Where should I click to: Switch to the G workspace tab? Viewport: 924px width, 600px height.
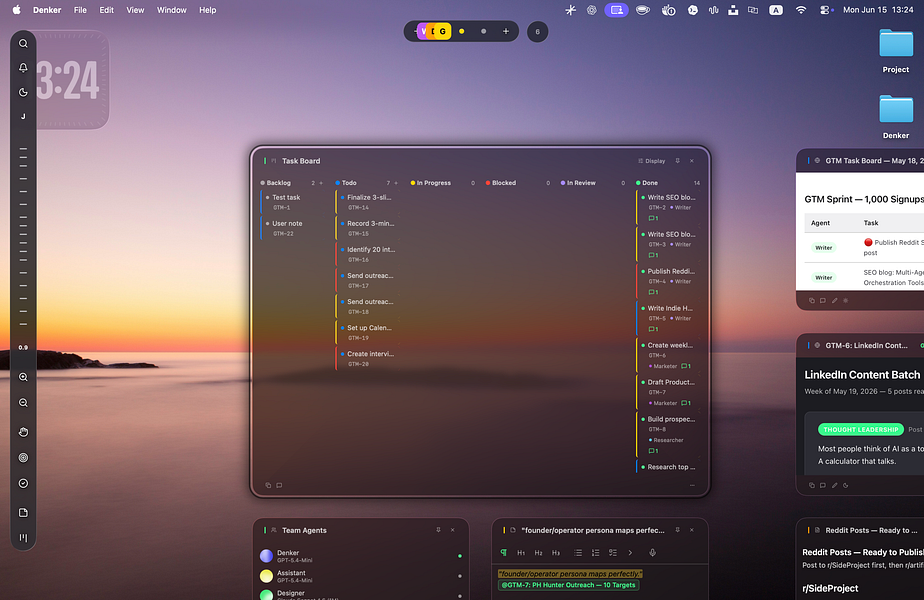click(443, 31)
